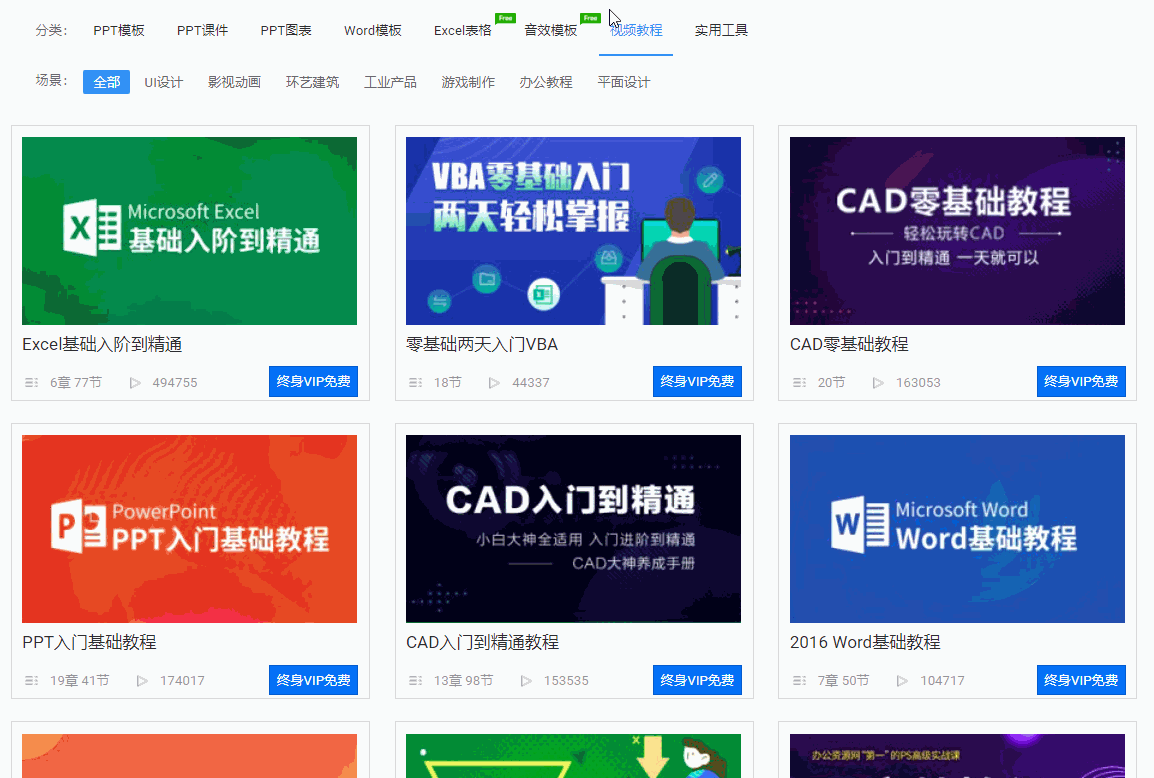This screenshot has height=778, width=1154.
Task: Click chapter list icon beside 13章 98节
Action: click(x=416, y=681)
